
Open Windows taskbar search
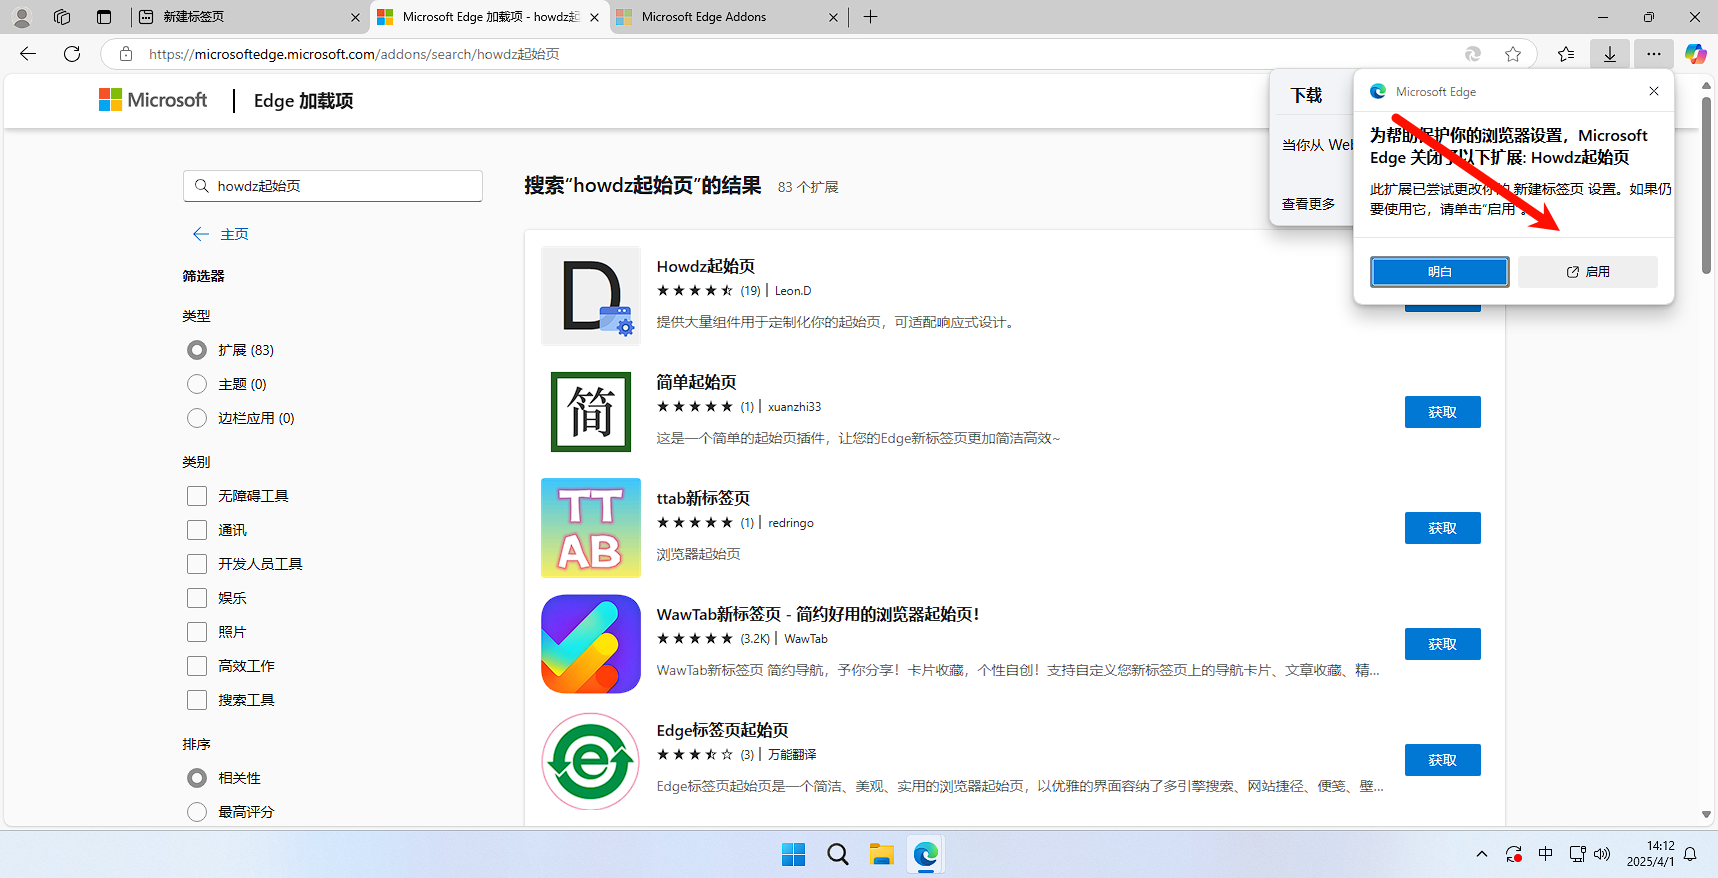click(x=838, y=854)
